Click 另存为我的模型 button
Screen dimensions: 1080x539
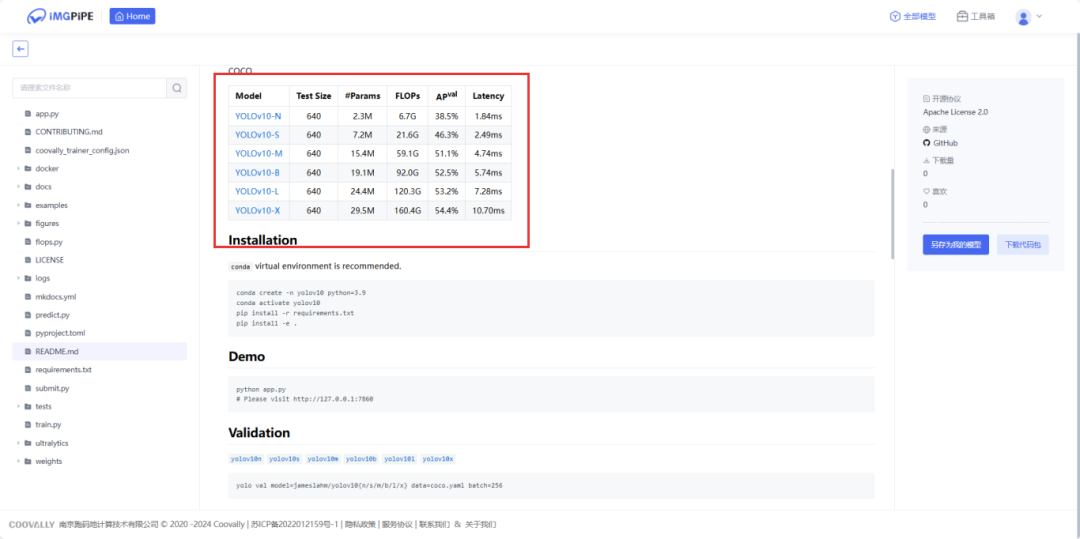click(955, 244)
